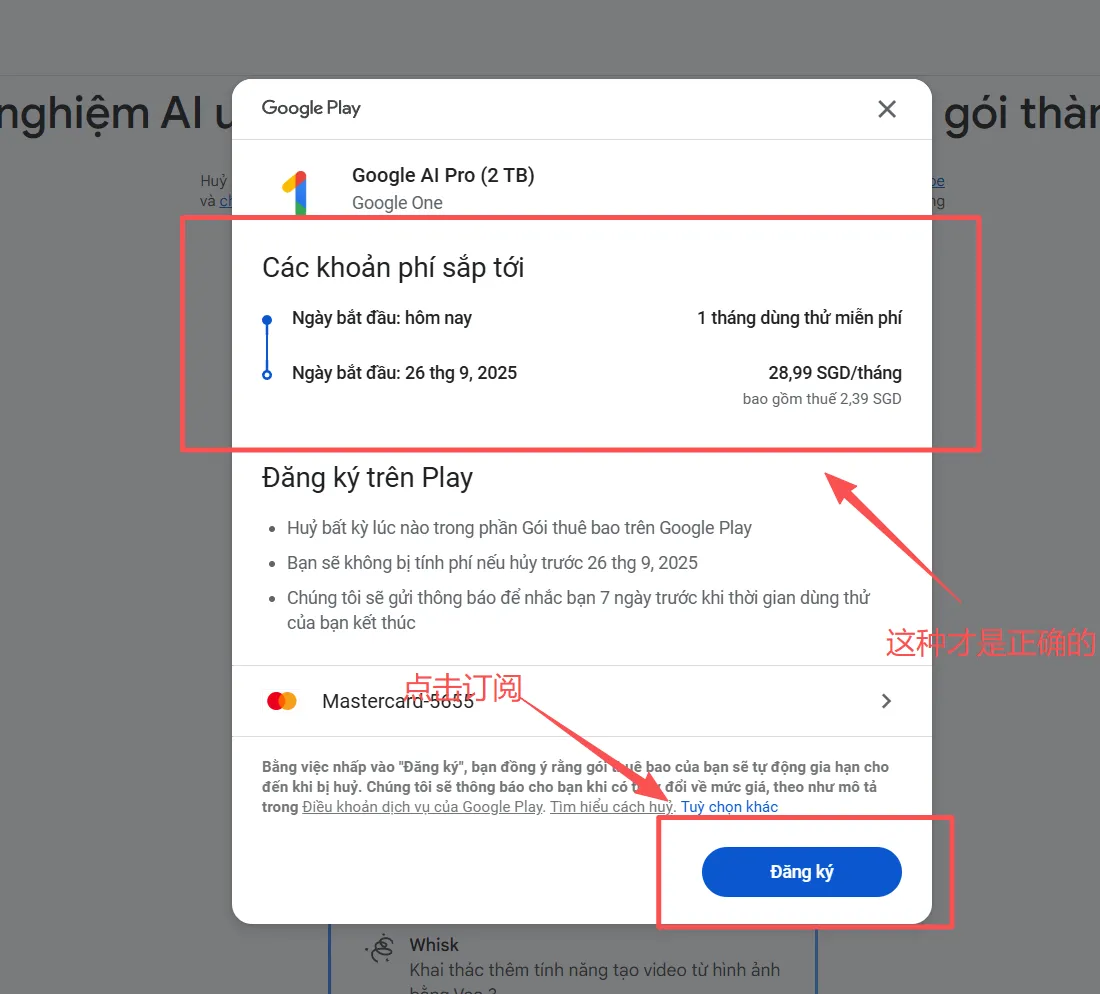Screen dimensions: 1100x994
Task: Open the 'Tìm hiểu cách huỷ' link
Action: click(x=611, y=807)
